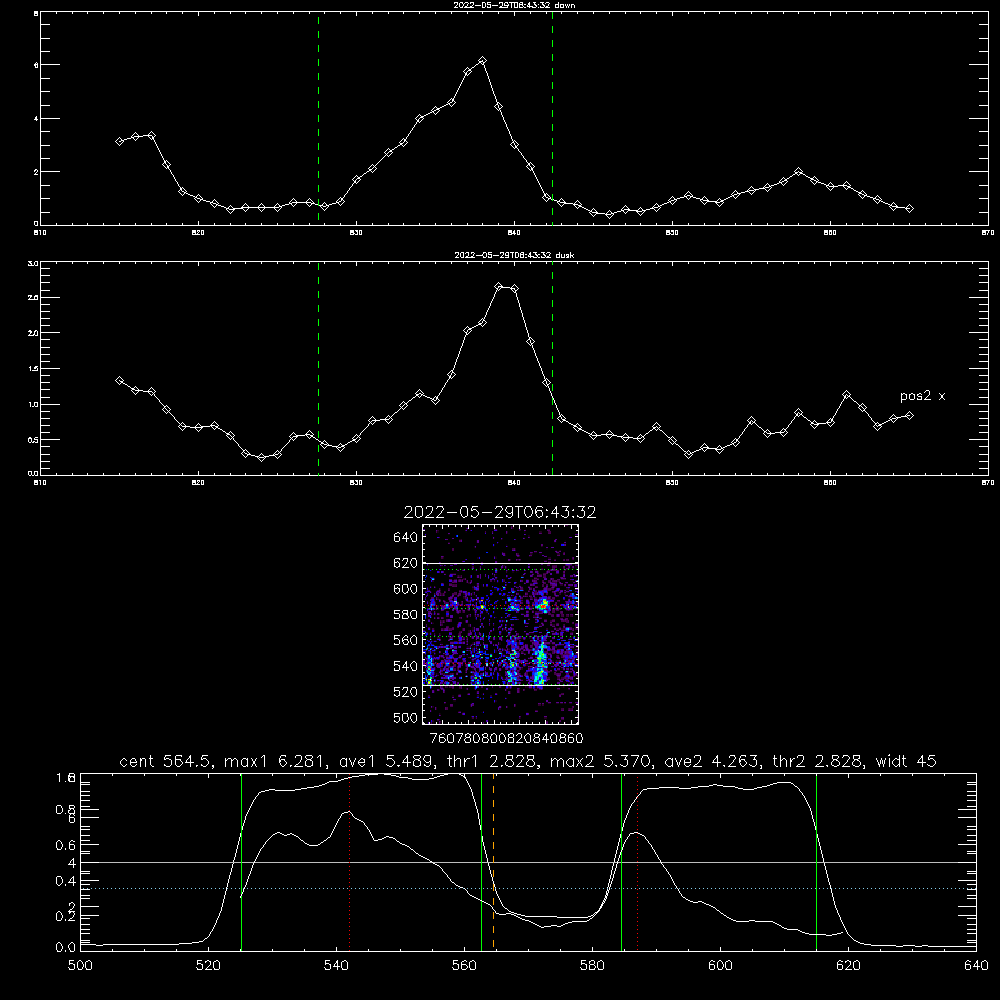Click the orange dashed center line in bottom plot

494,861
